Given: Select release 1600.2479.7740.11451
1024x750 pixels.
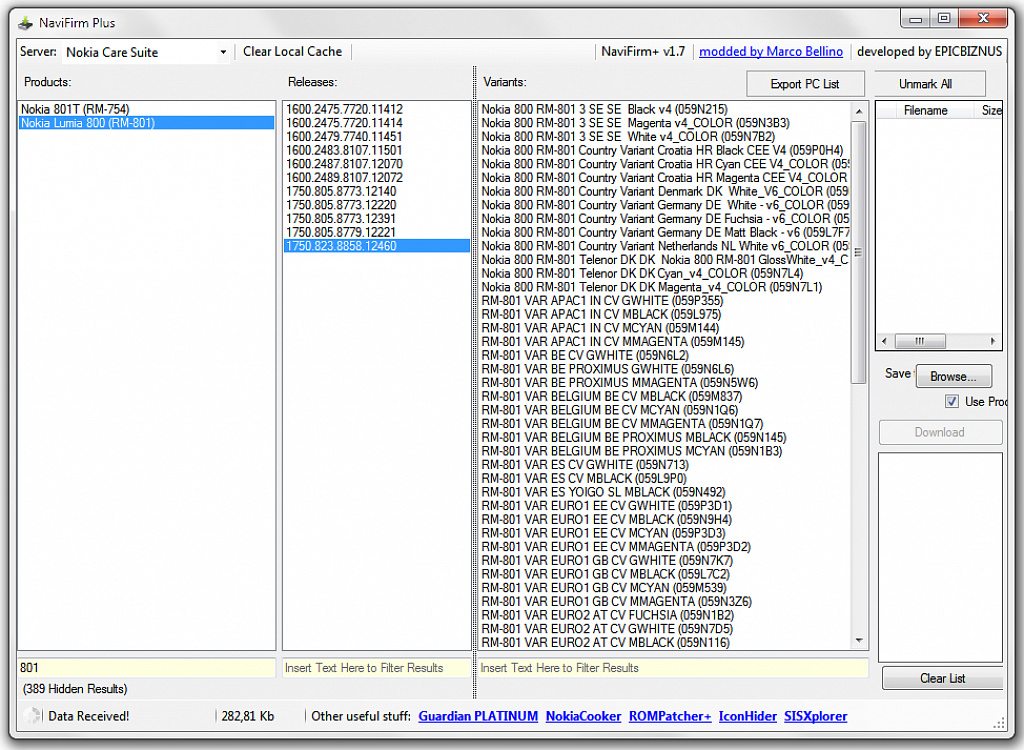Looking at the screenshot, I should point(376,137).
